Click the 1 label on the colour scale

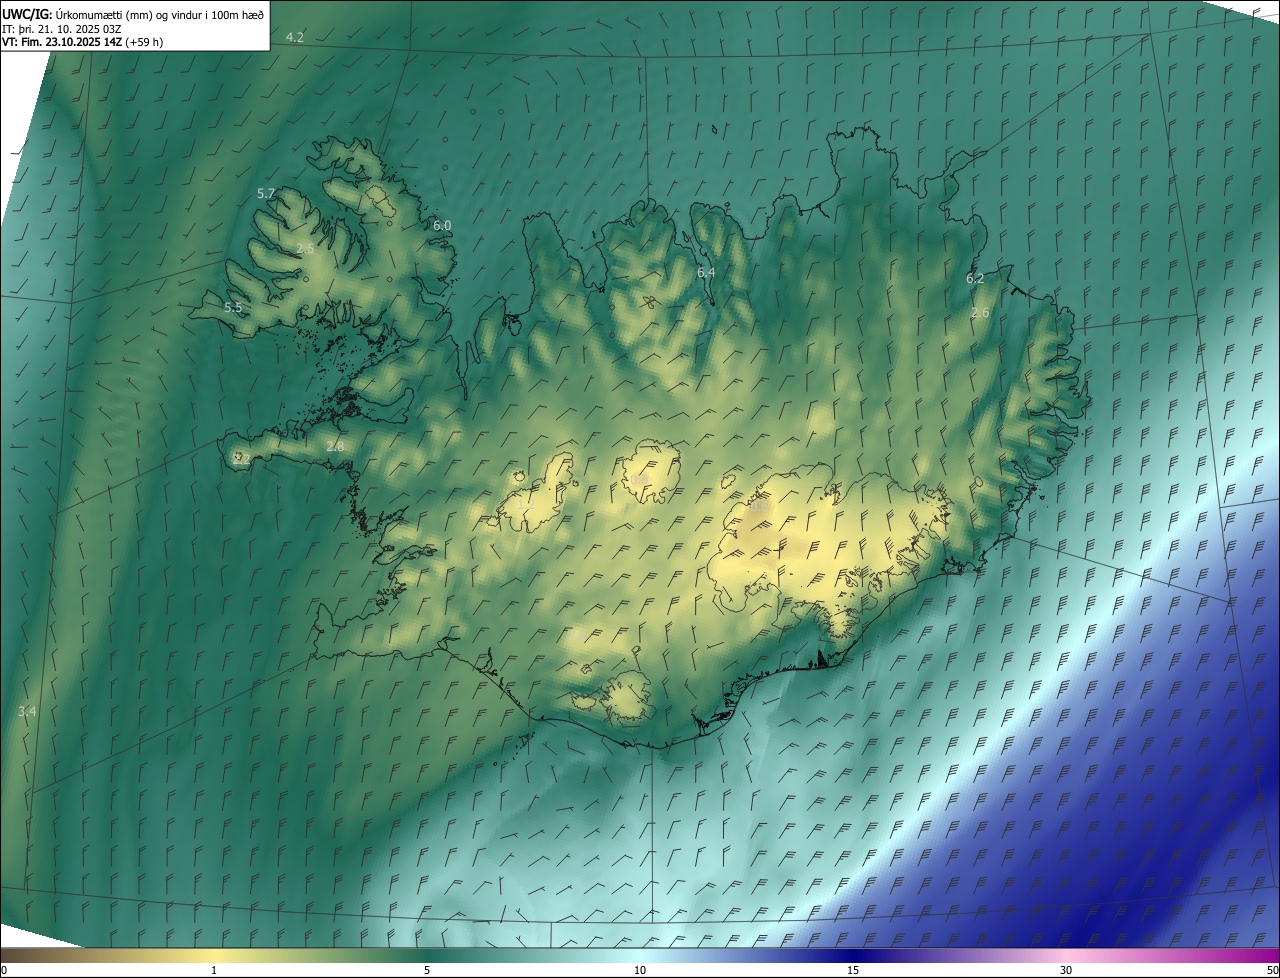(x=214, y=970)
